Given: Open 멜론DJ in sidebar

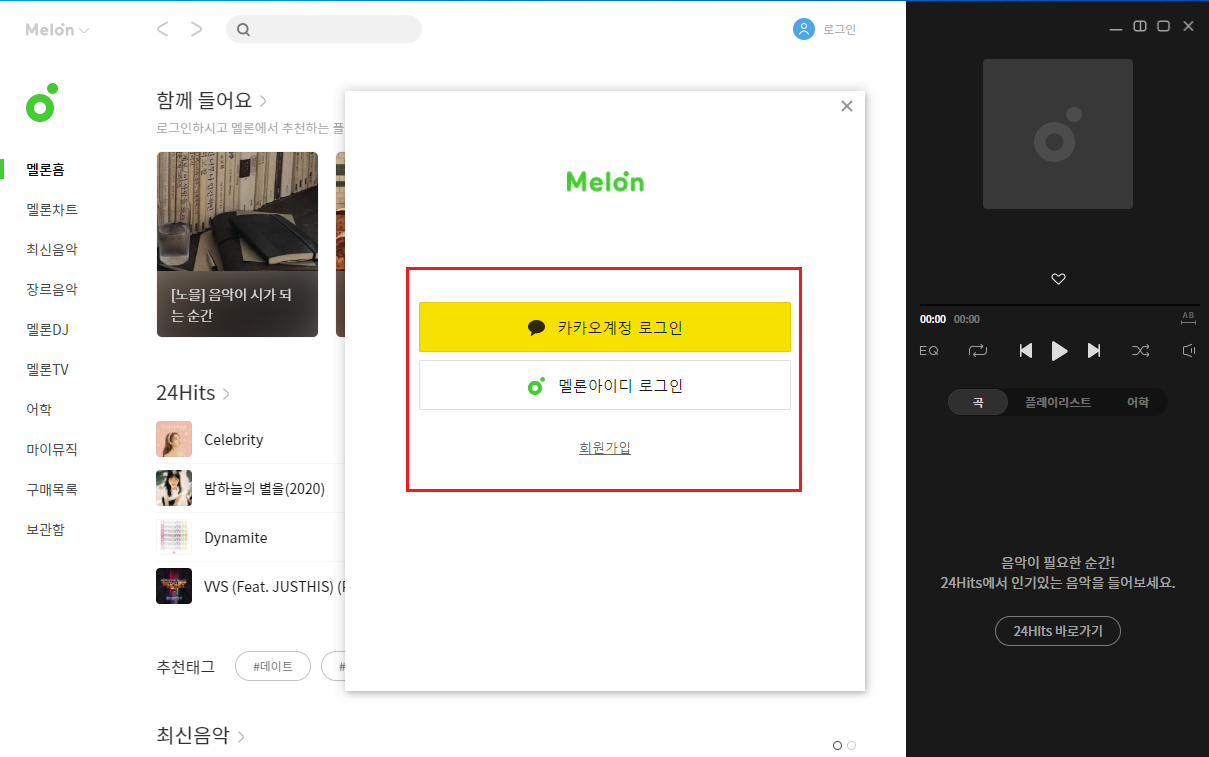Looking at the screenshot, I should coord(47,330).
